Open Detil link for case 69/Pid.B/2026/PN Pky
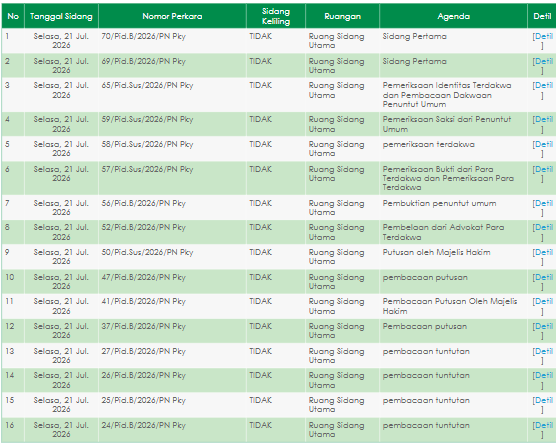The height and width of the screenshot is (445, 556). point(544,61)
